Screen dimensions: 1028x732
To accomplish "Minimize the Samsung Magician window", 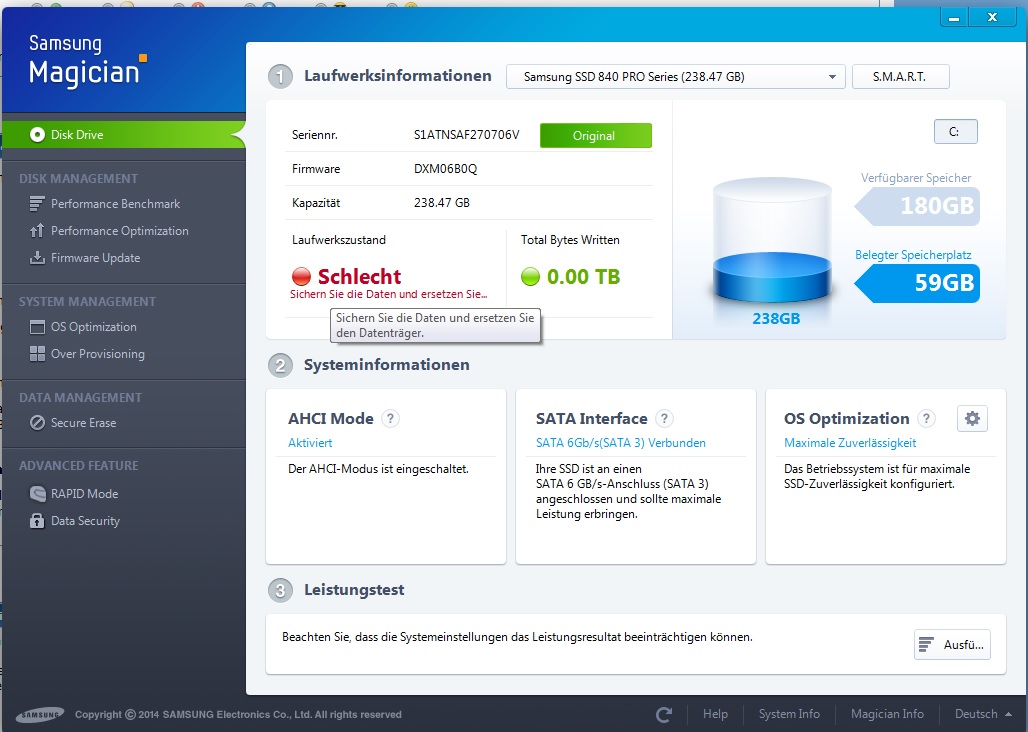I will [x=954, y=18].
